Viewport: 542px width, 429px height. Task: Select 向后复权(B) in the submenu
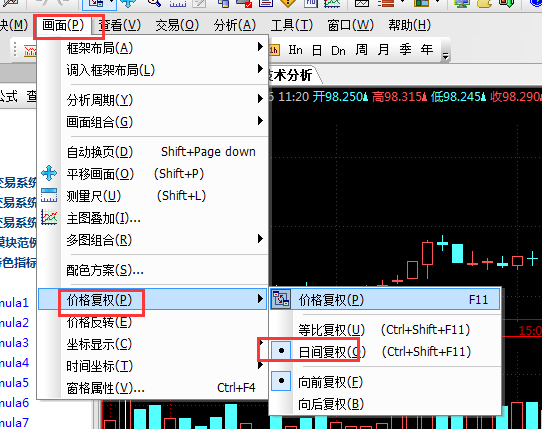(x=385, y=404)
